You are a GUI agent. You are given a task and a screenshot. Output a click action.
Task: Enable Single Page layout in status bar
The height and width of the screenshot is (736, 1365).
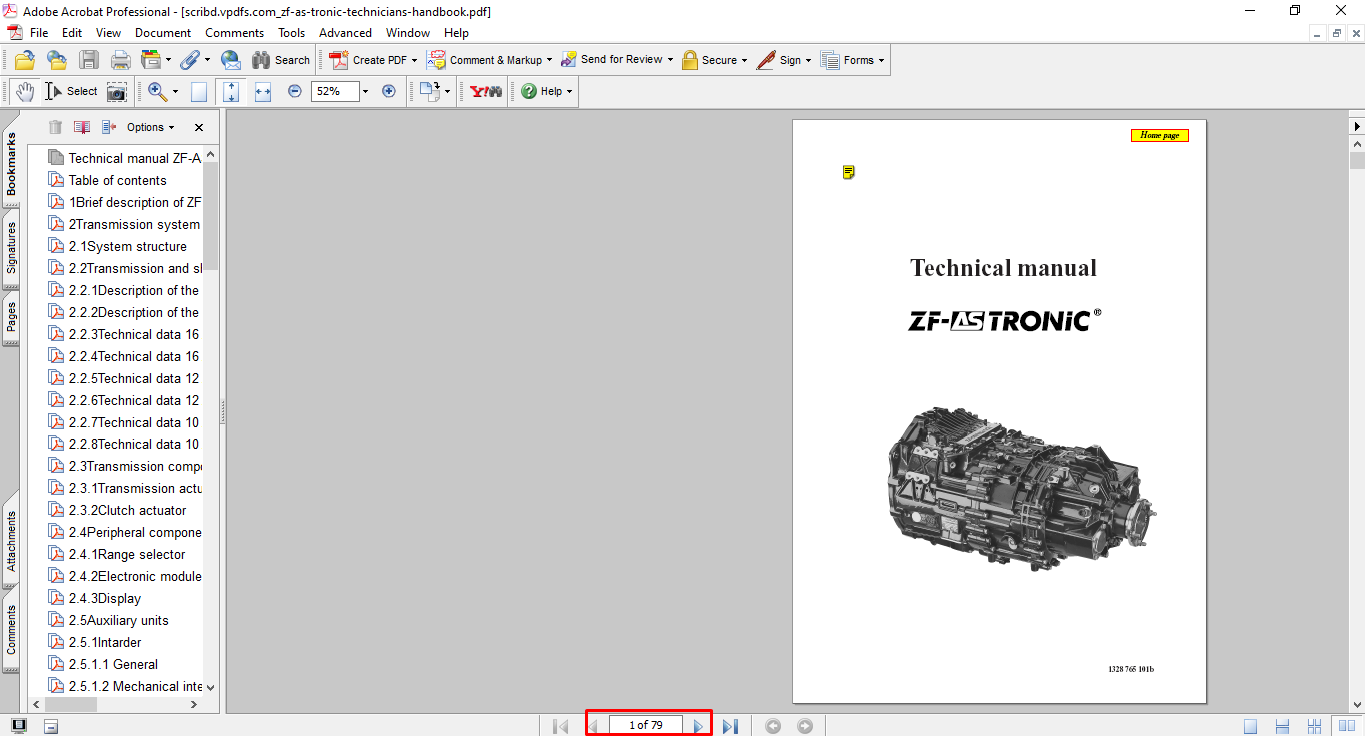pyautogui.click(x=1251, y=726)
